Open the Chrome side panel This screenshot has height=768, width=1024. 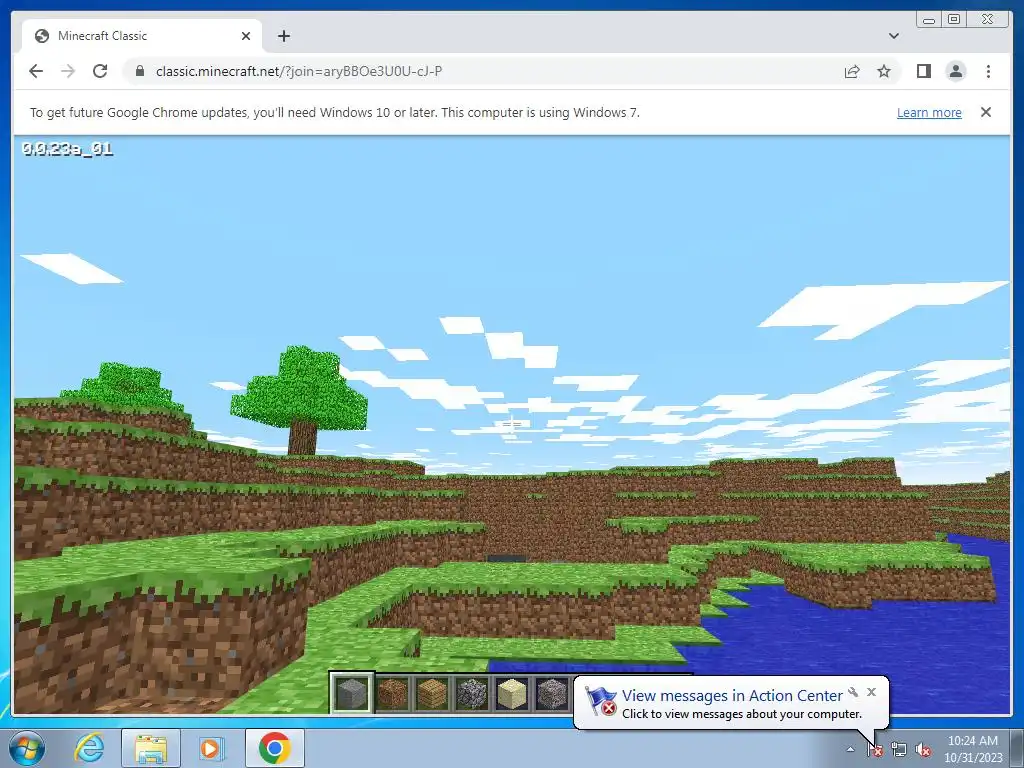[x=923, y=71]
